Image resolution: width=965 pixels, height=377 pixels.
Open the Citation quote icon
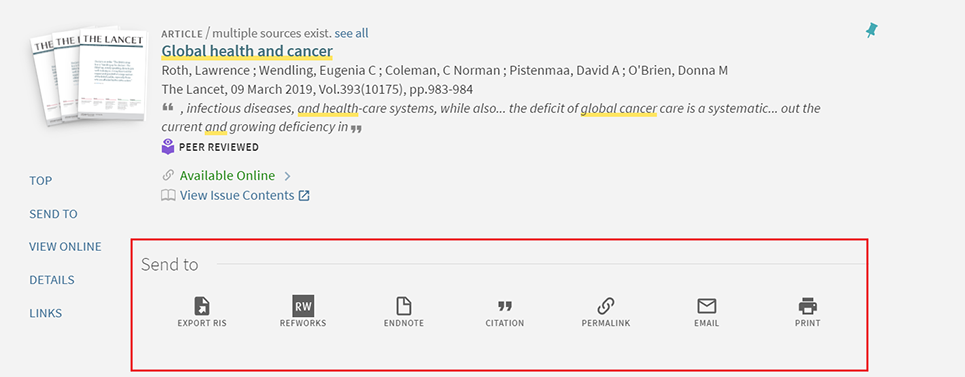[505, 306]
